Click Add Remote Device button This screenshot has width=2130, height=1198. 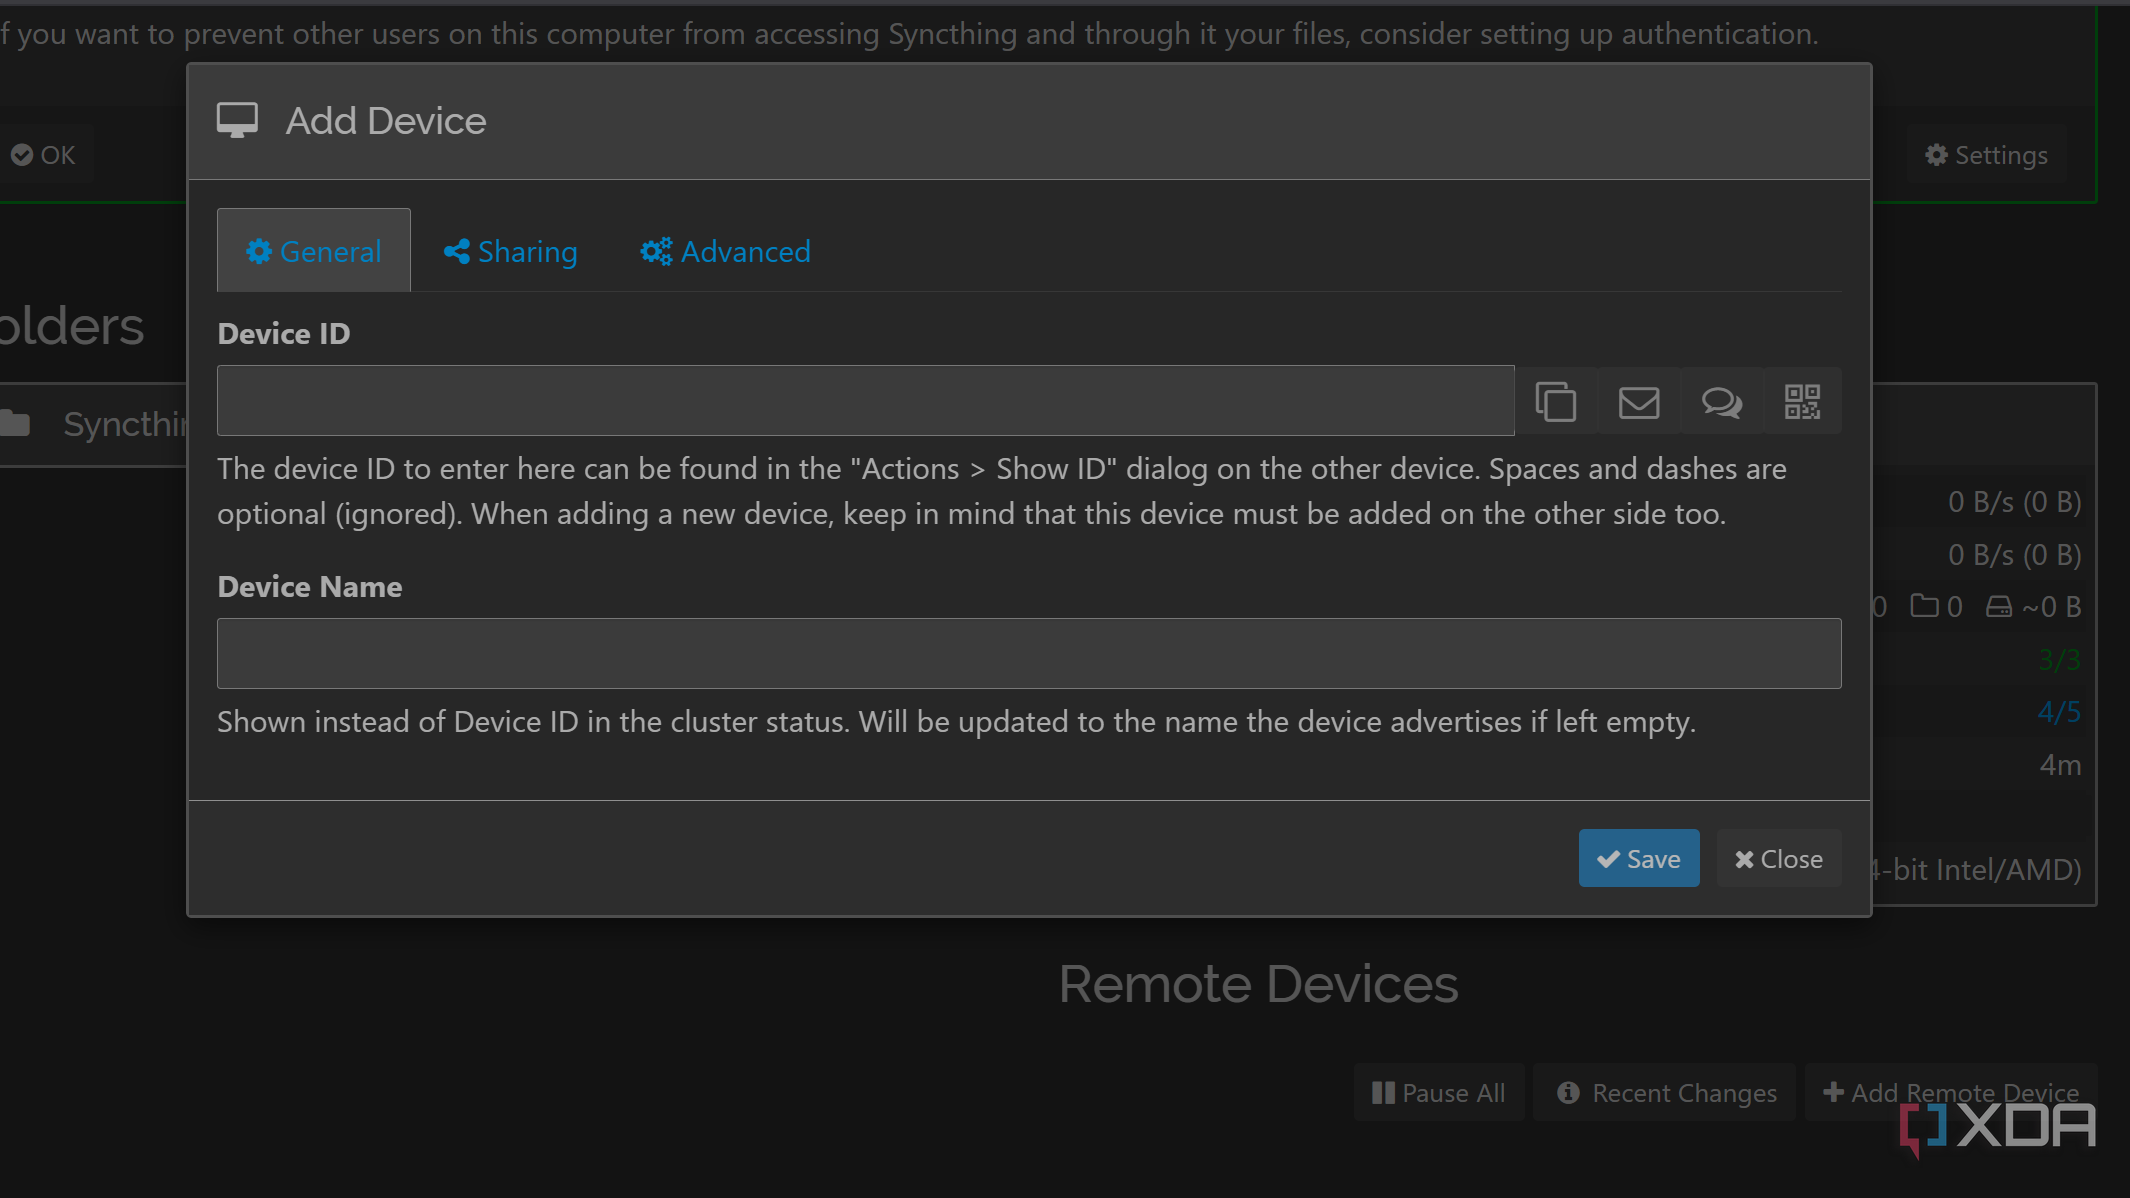coord(1951,1093)
